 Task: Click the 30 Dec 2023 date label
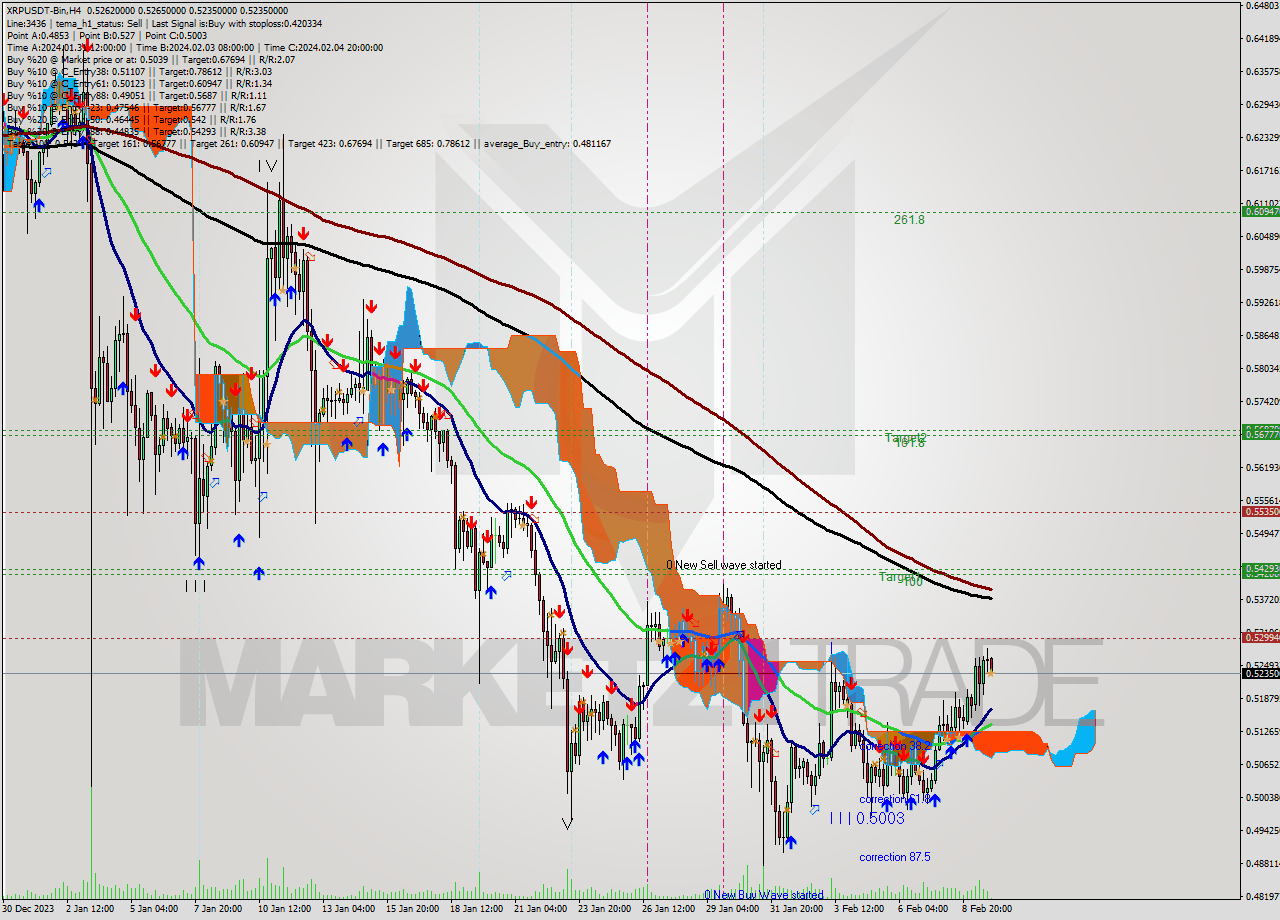[x=29, y=909]
